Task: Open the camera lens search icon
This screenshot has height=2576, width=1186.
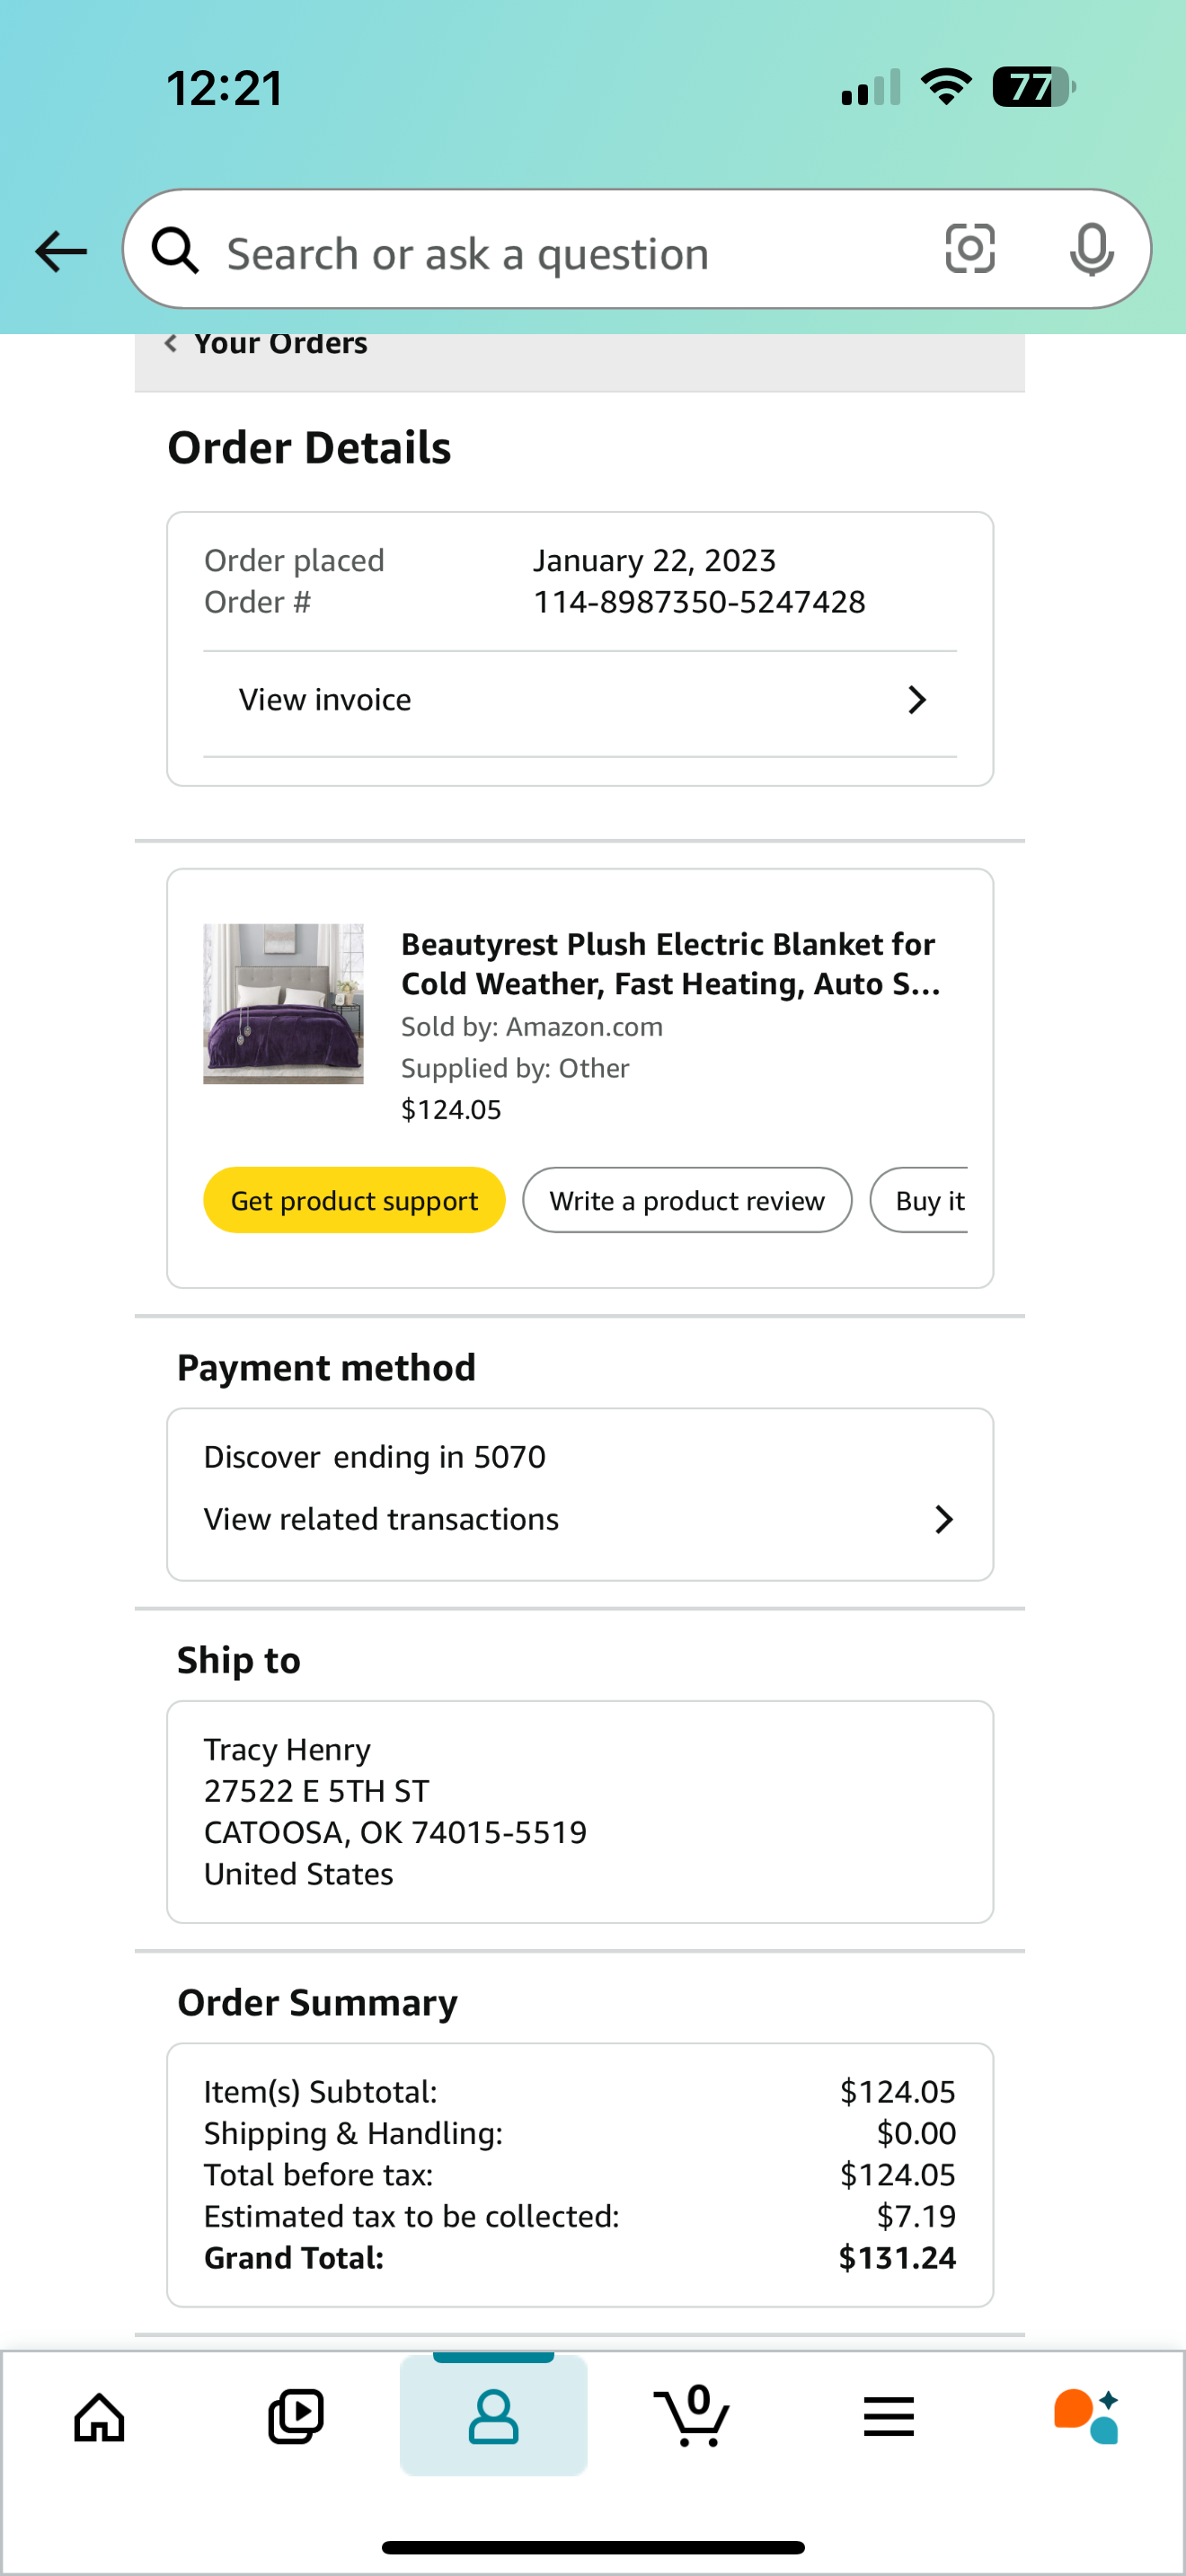Action: point(970,249)
